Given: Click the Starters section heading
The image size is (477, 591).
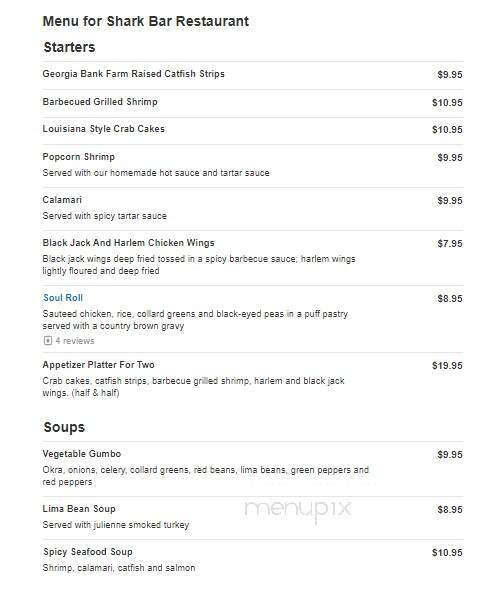Looking at the screenshot, I should tap(69, 47).
